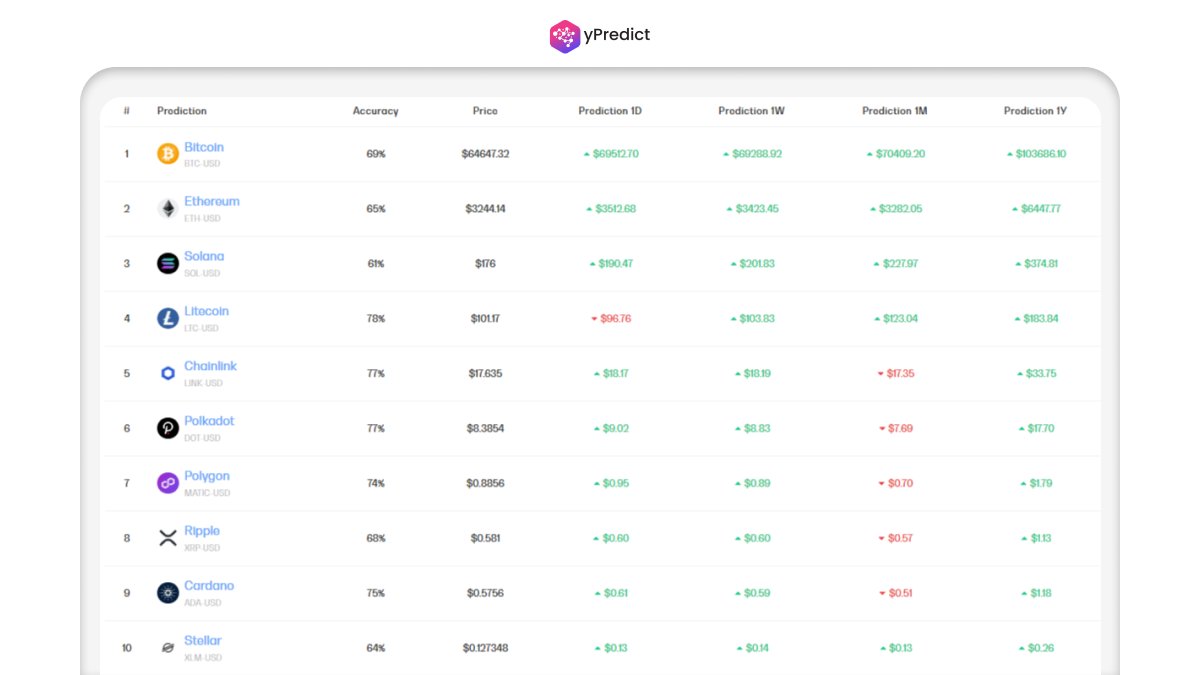Image resolution: width=1200 pixels, height=675 pixels.
Task: Open the Bitcoin prediction link
Action: (x=204, y=147)
